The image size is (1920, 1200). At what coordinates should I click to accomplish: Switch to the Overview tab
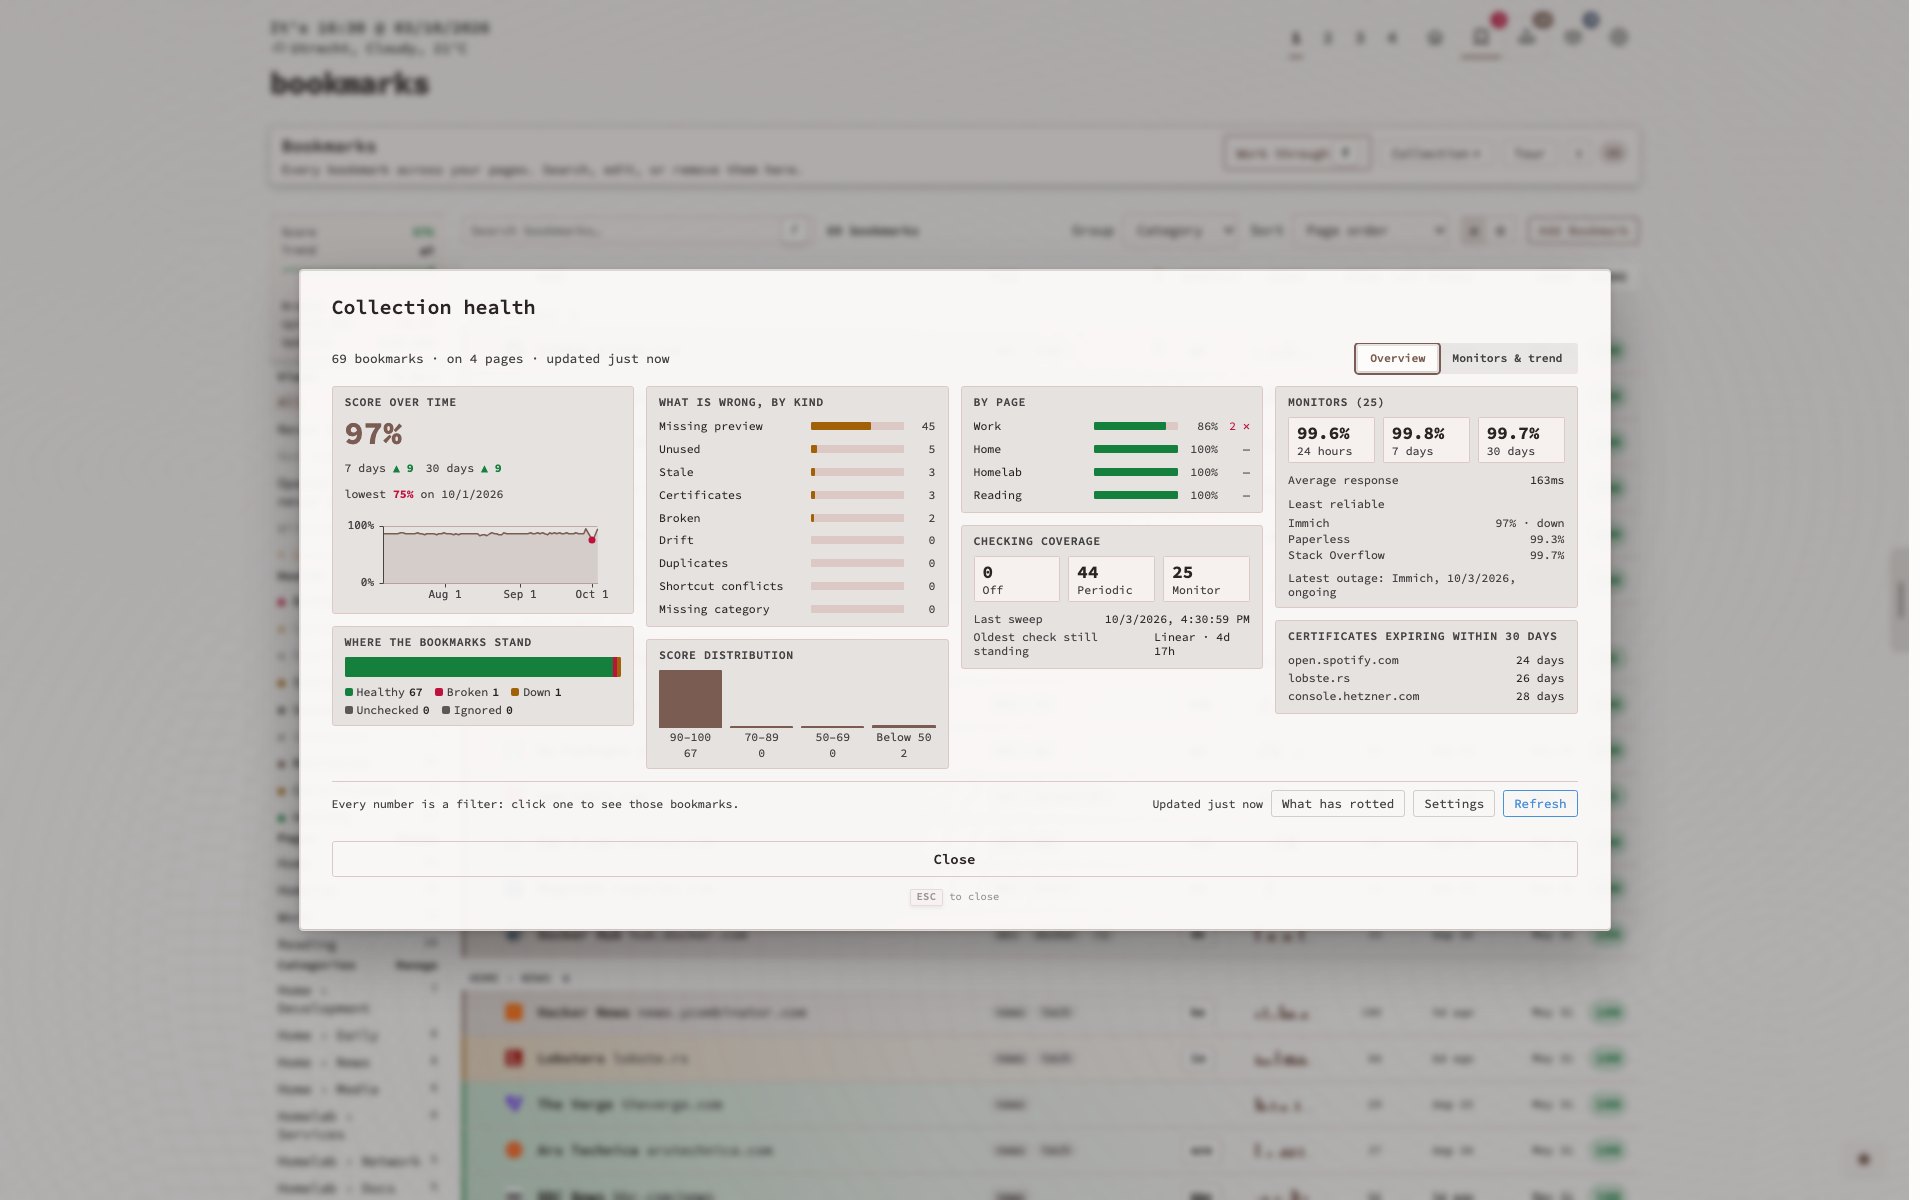pyautogui.click(x=1397, y=358)
